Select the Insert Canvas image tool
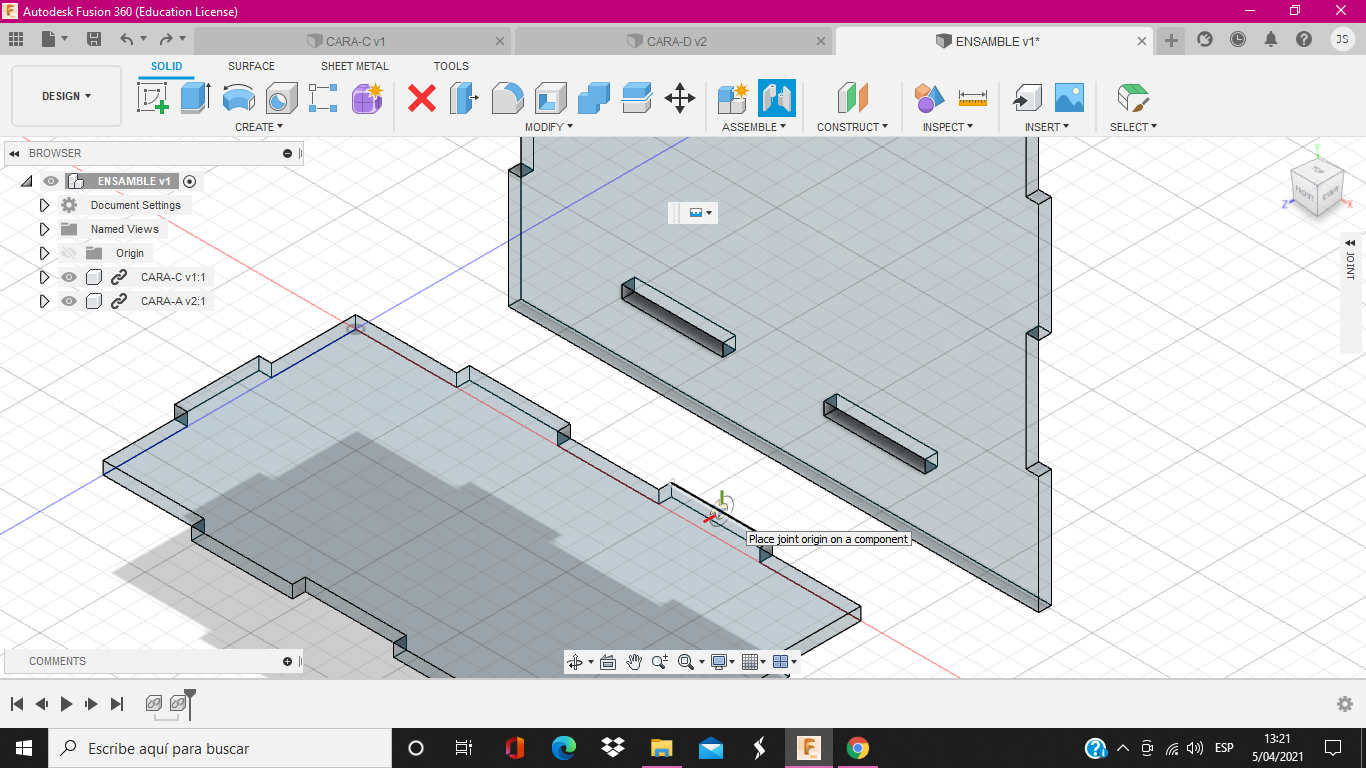The width and height of the screenshot is (1366, 768). [x=1069, y=98]
